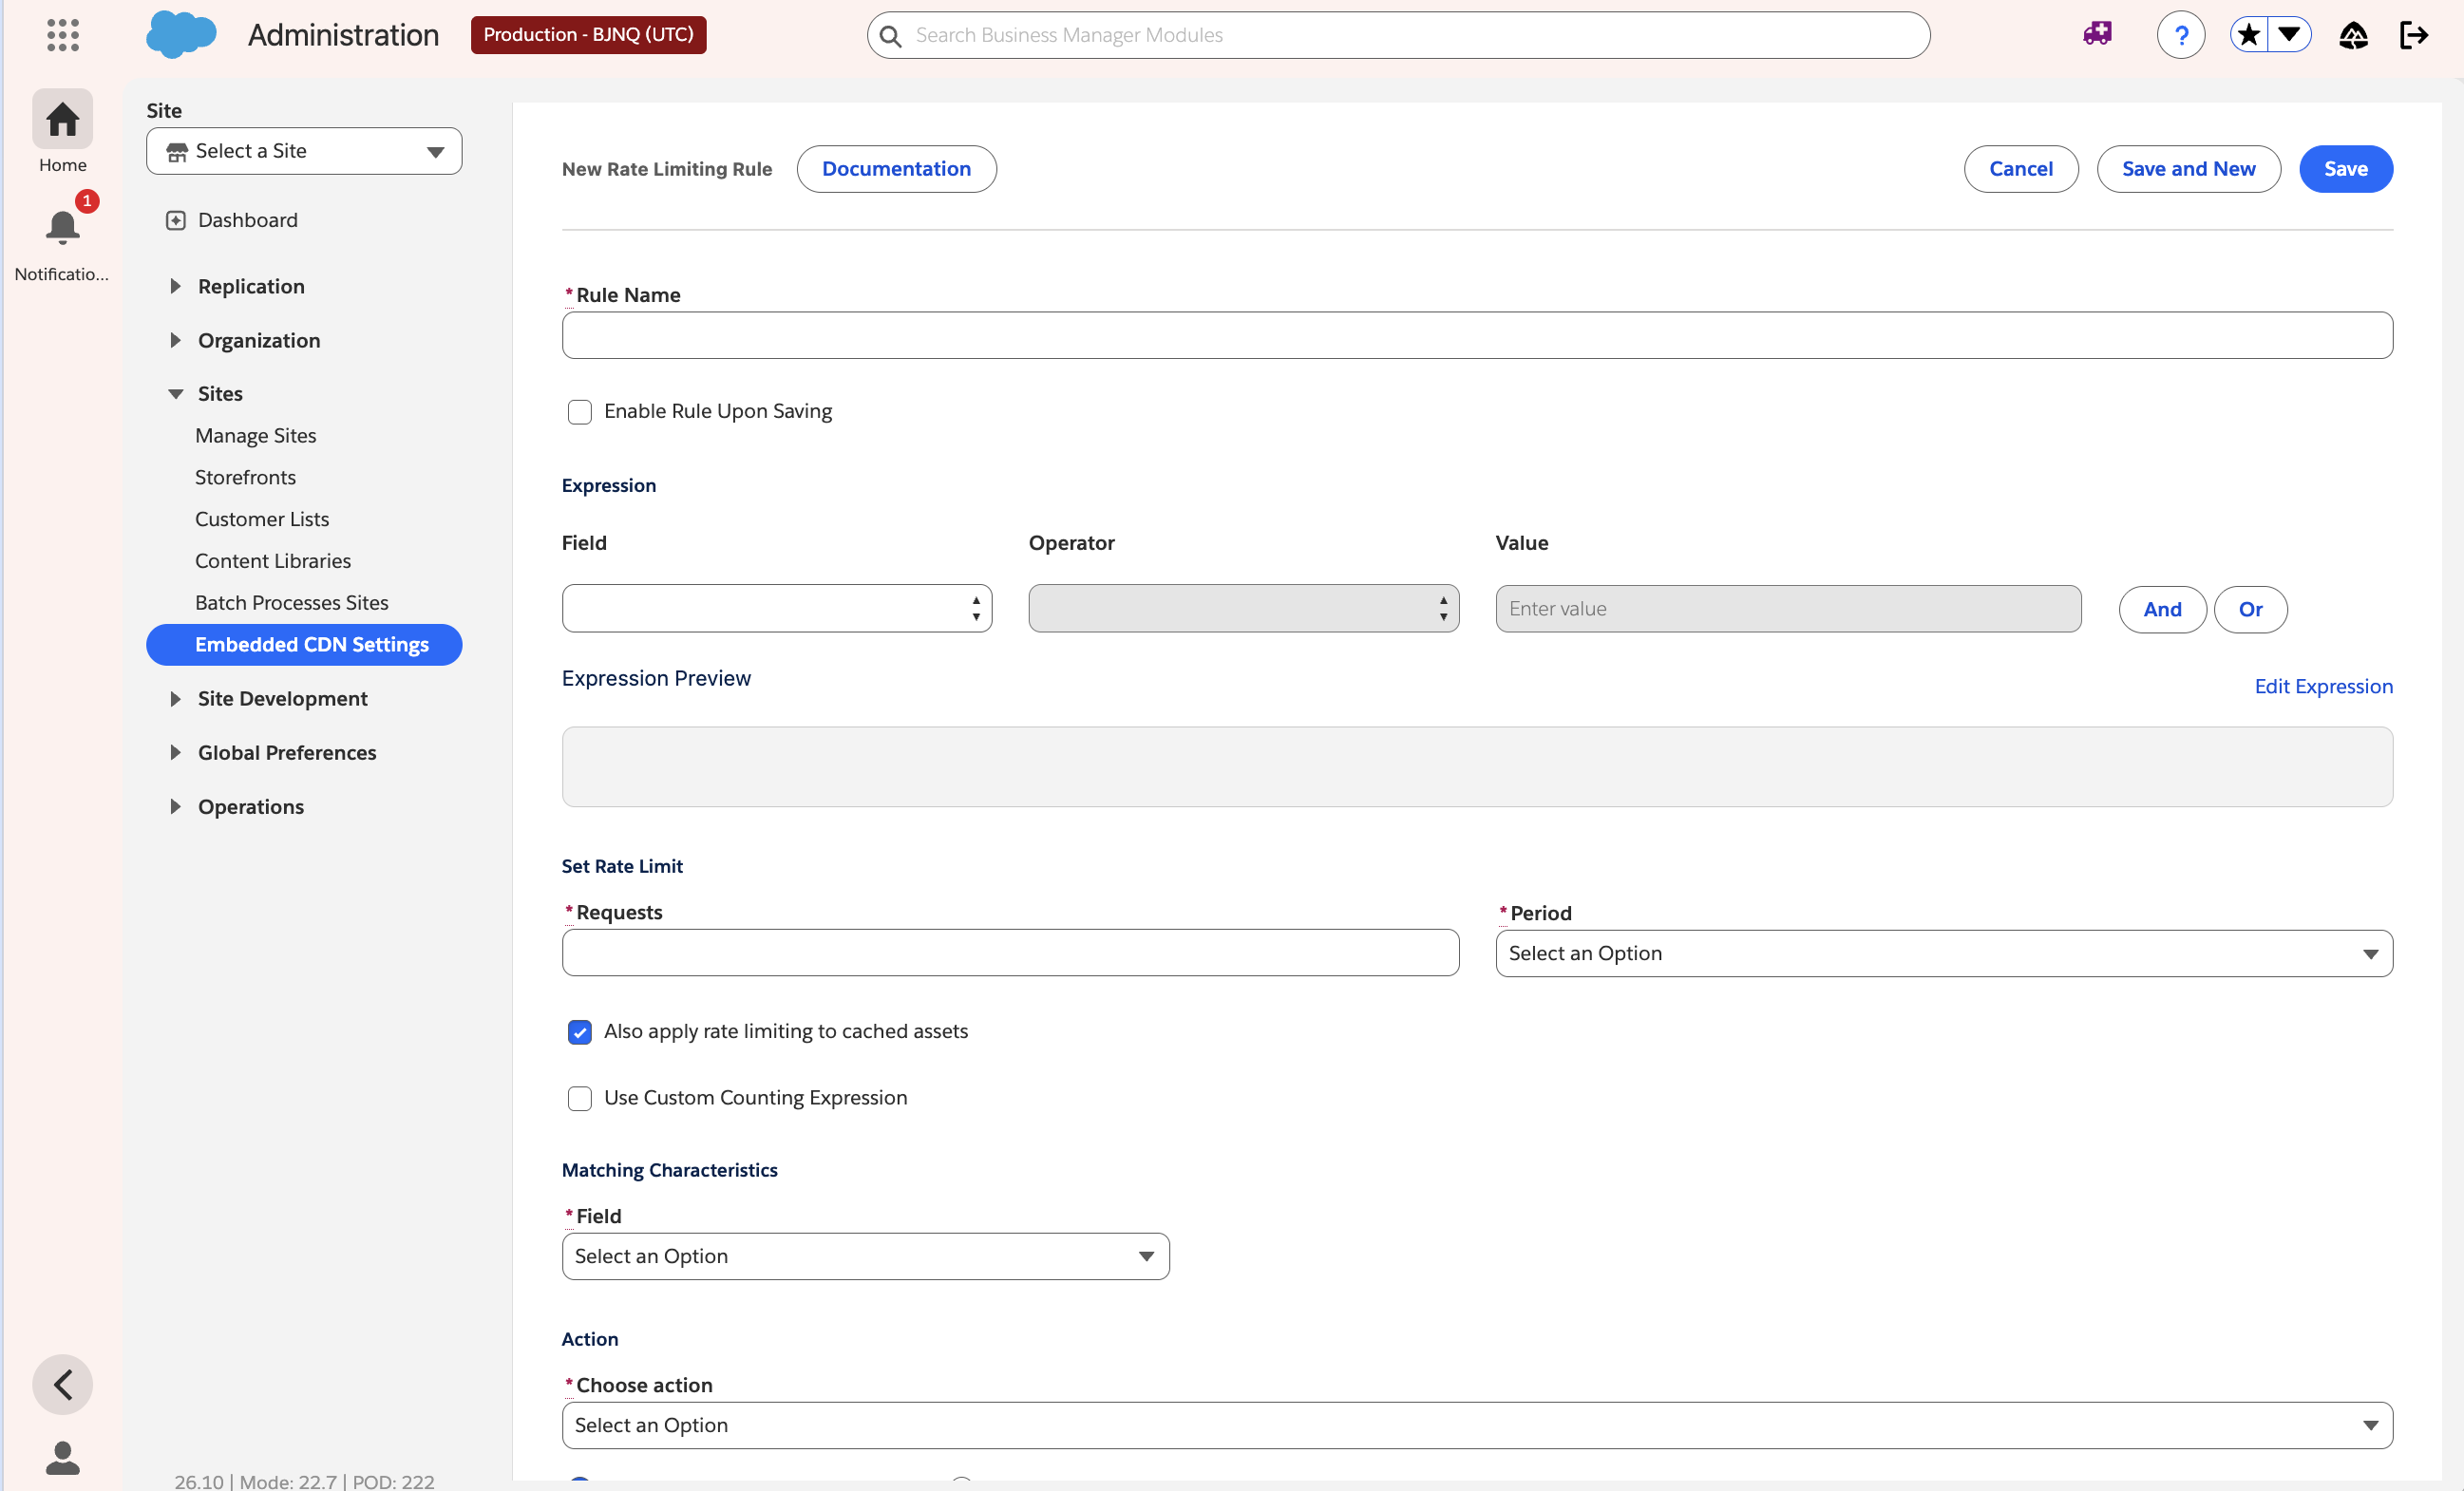Click the Dashboard plus-box icon

point(176,220)
